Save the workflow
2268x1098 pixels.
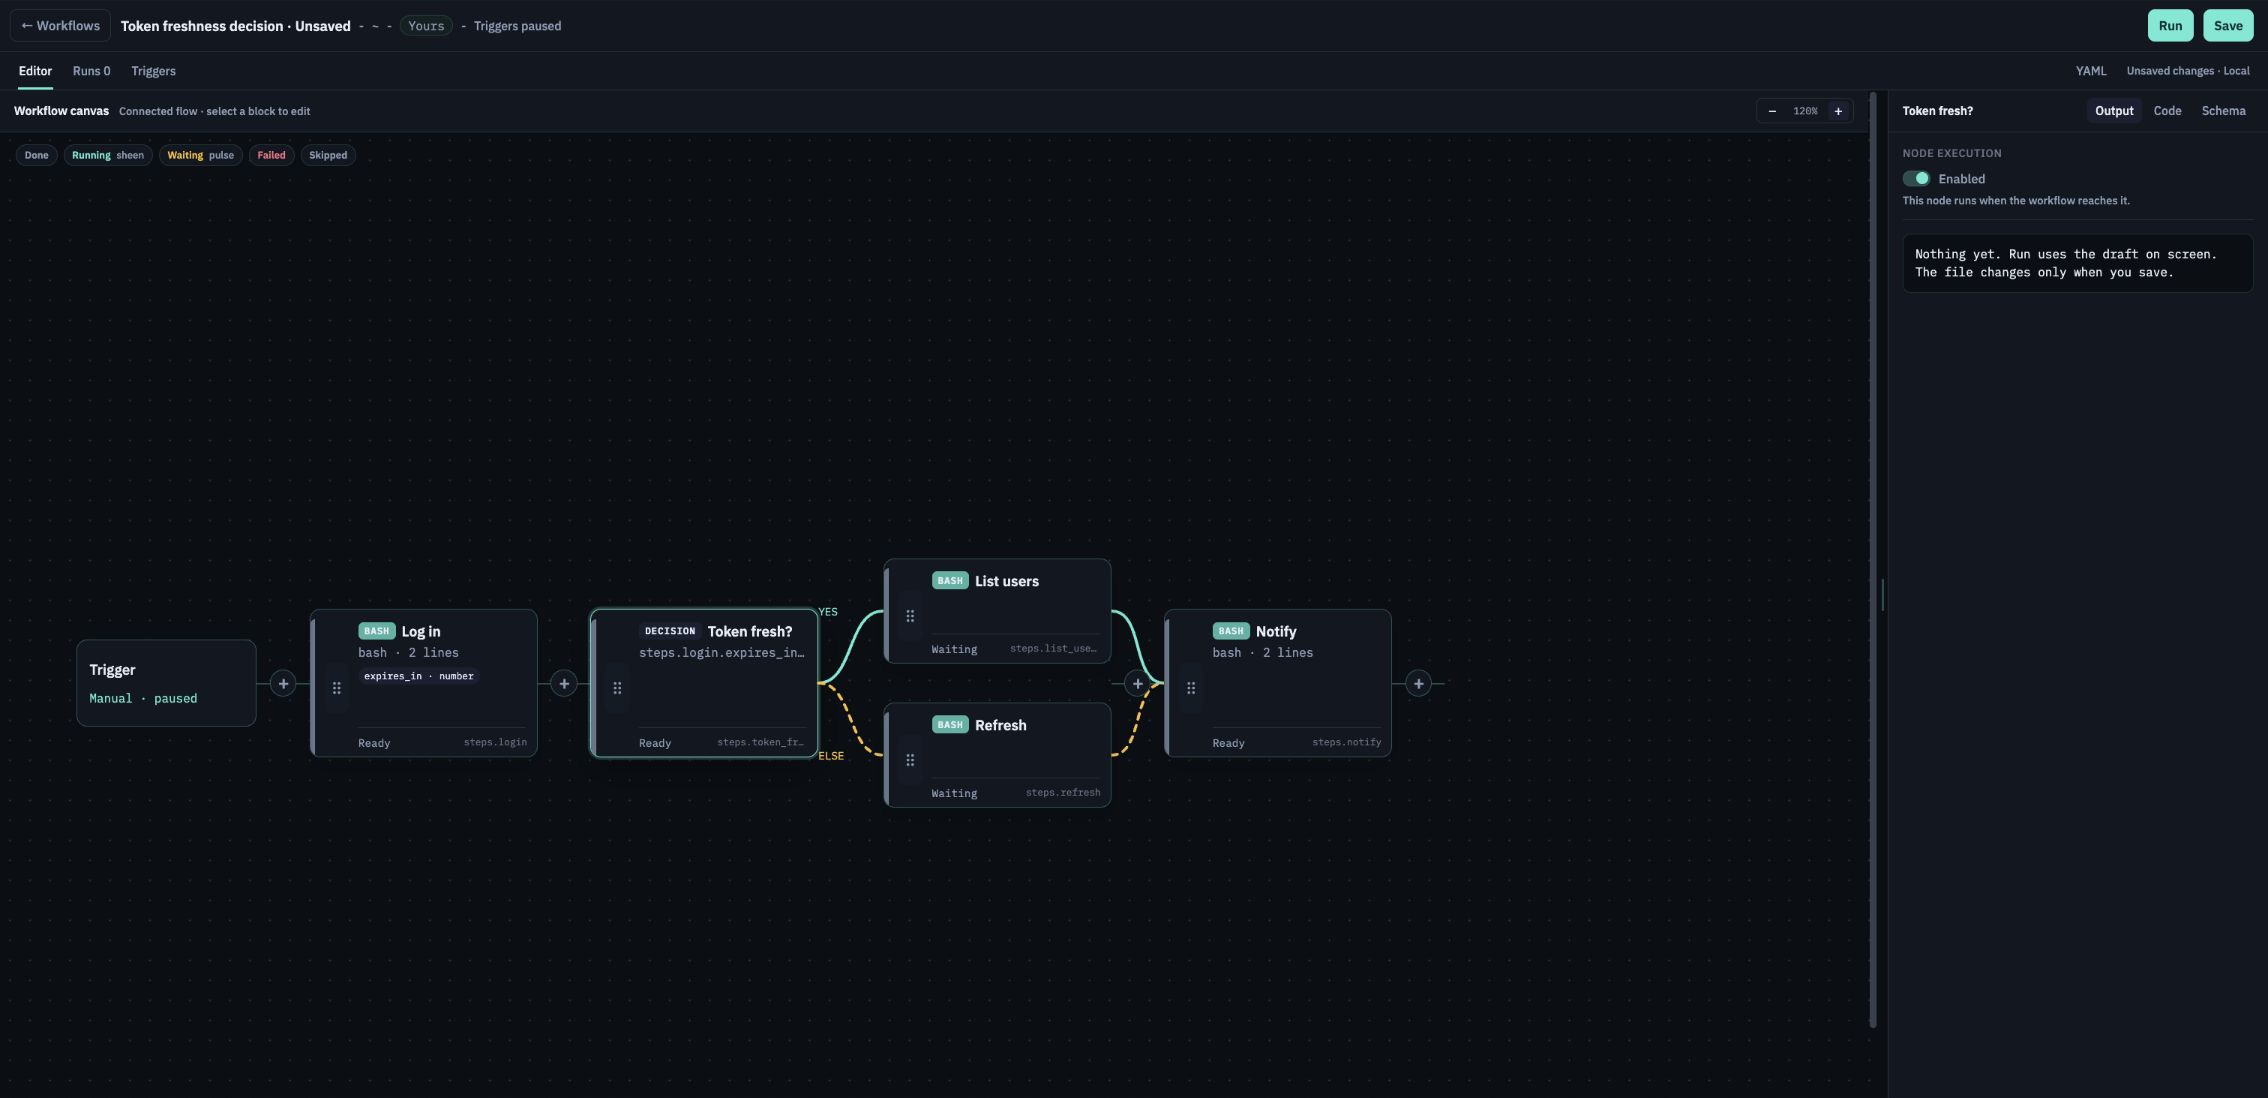[x=2228, y=26]
